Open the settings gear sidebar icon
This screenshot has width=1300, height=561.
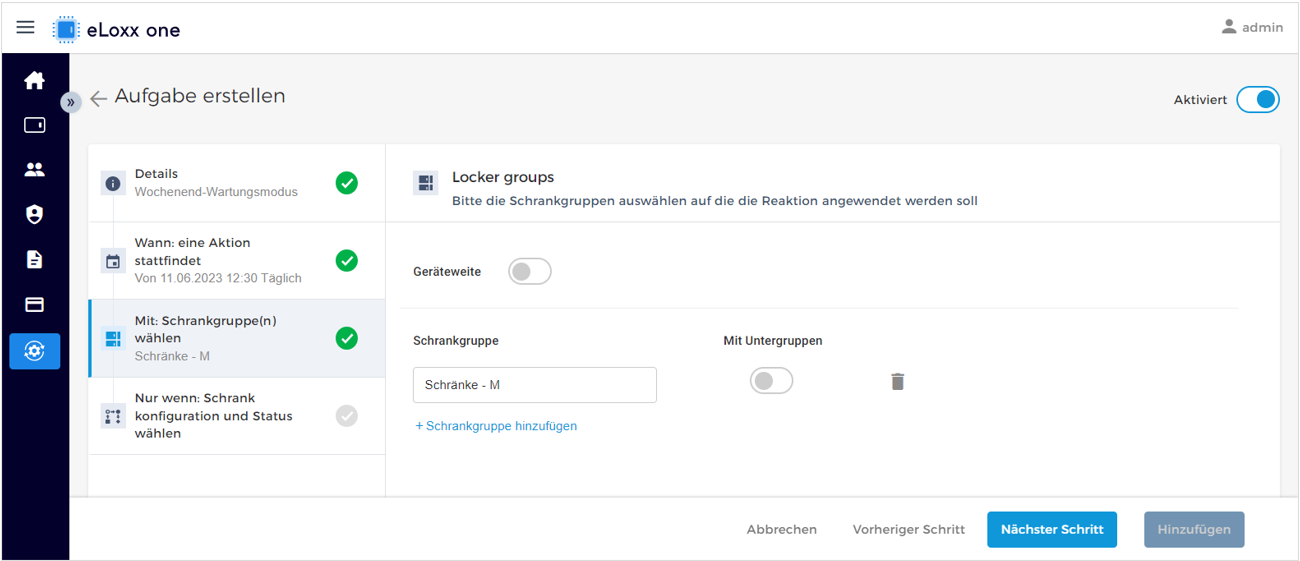pyautogui.click(x=35, y=351)
